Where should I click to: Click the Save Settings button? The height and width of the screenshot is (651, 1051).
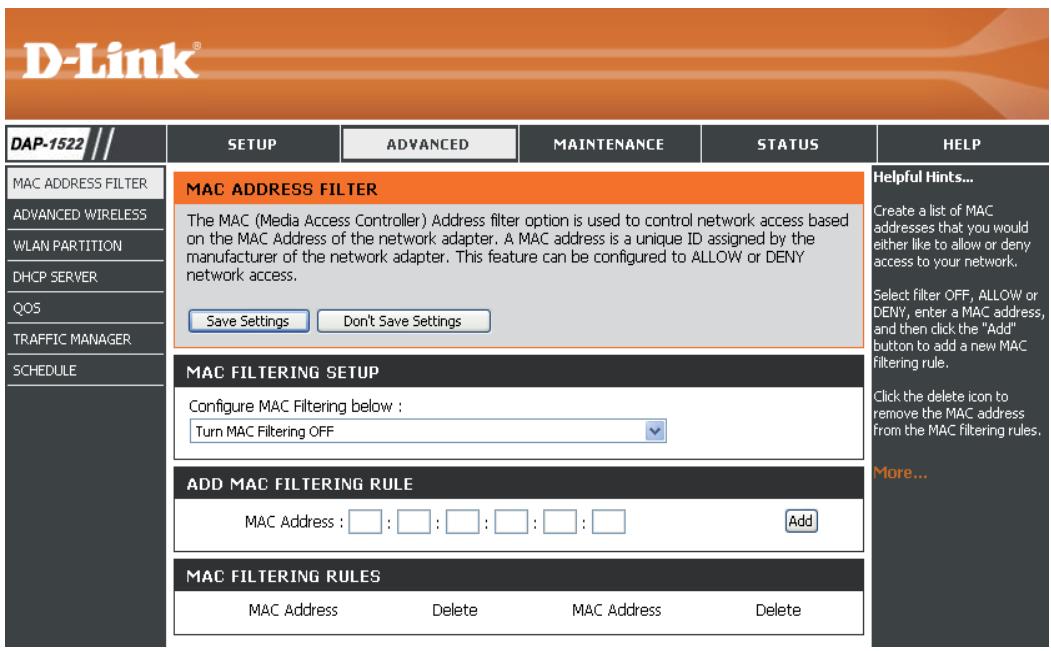(248, 321)
